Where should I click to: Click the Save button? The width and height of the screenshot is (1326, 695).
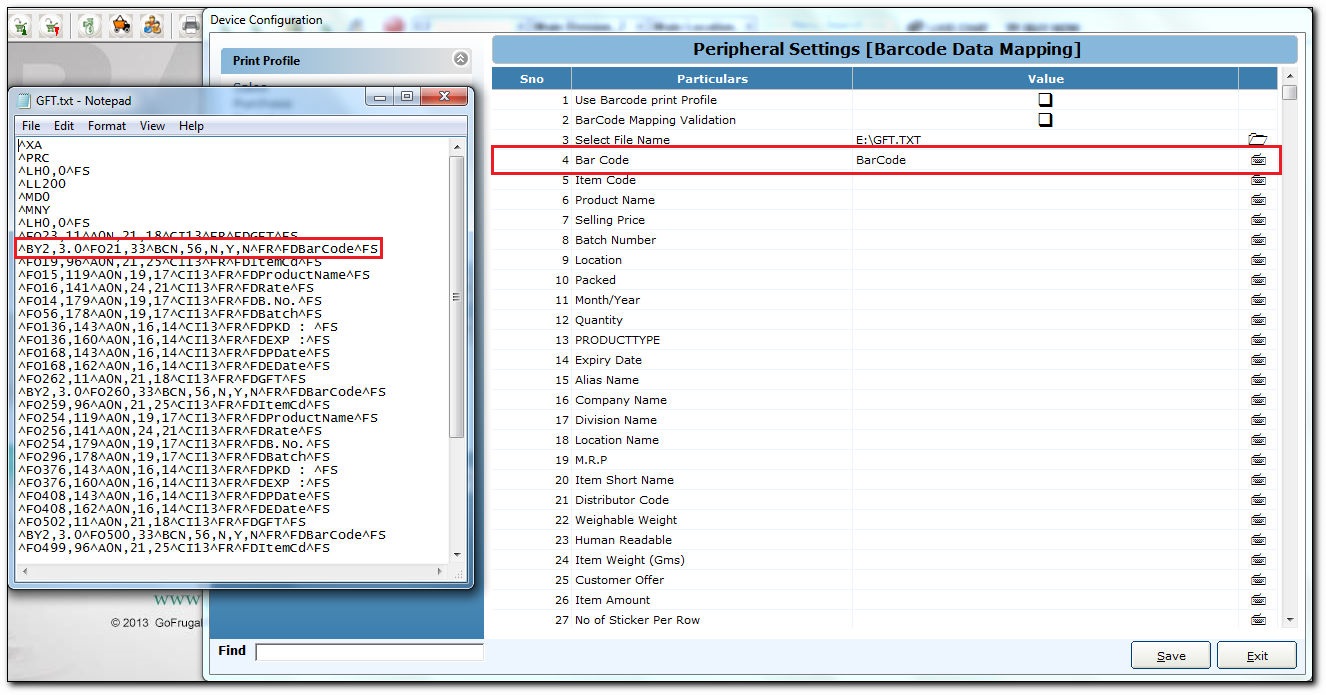pyautogui.click(x=1171, y=656)
